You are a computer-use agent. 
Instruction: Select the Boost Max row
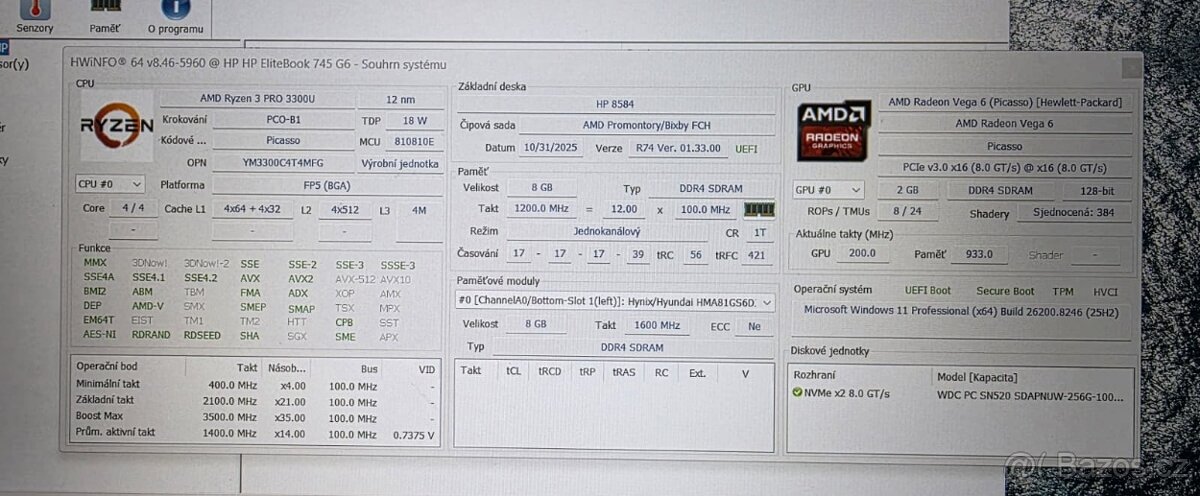click(257, 416)
